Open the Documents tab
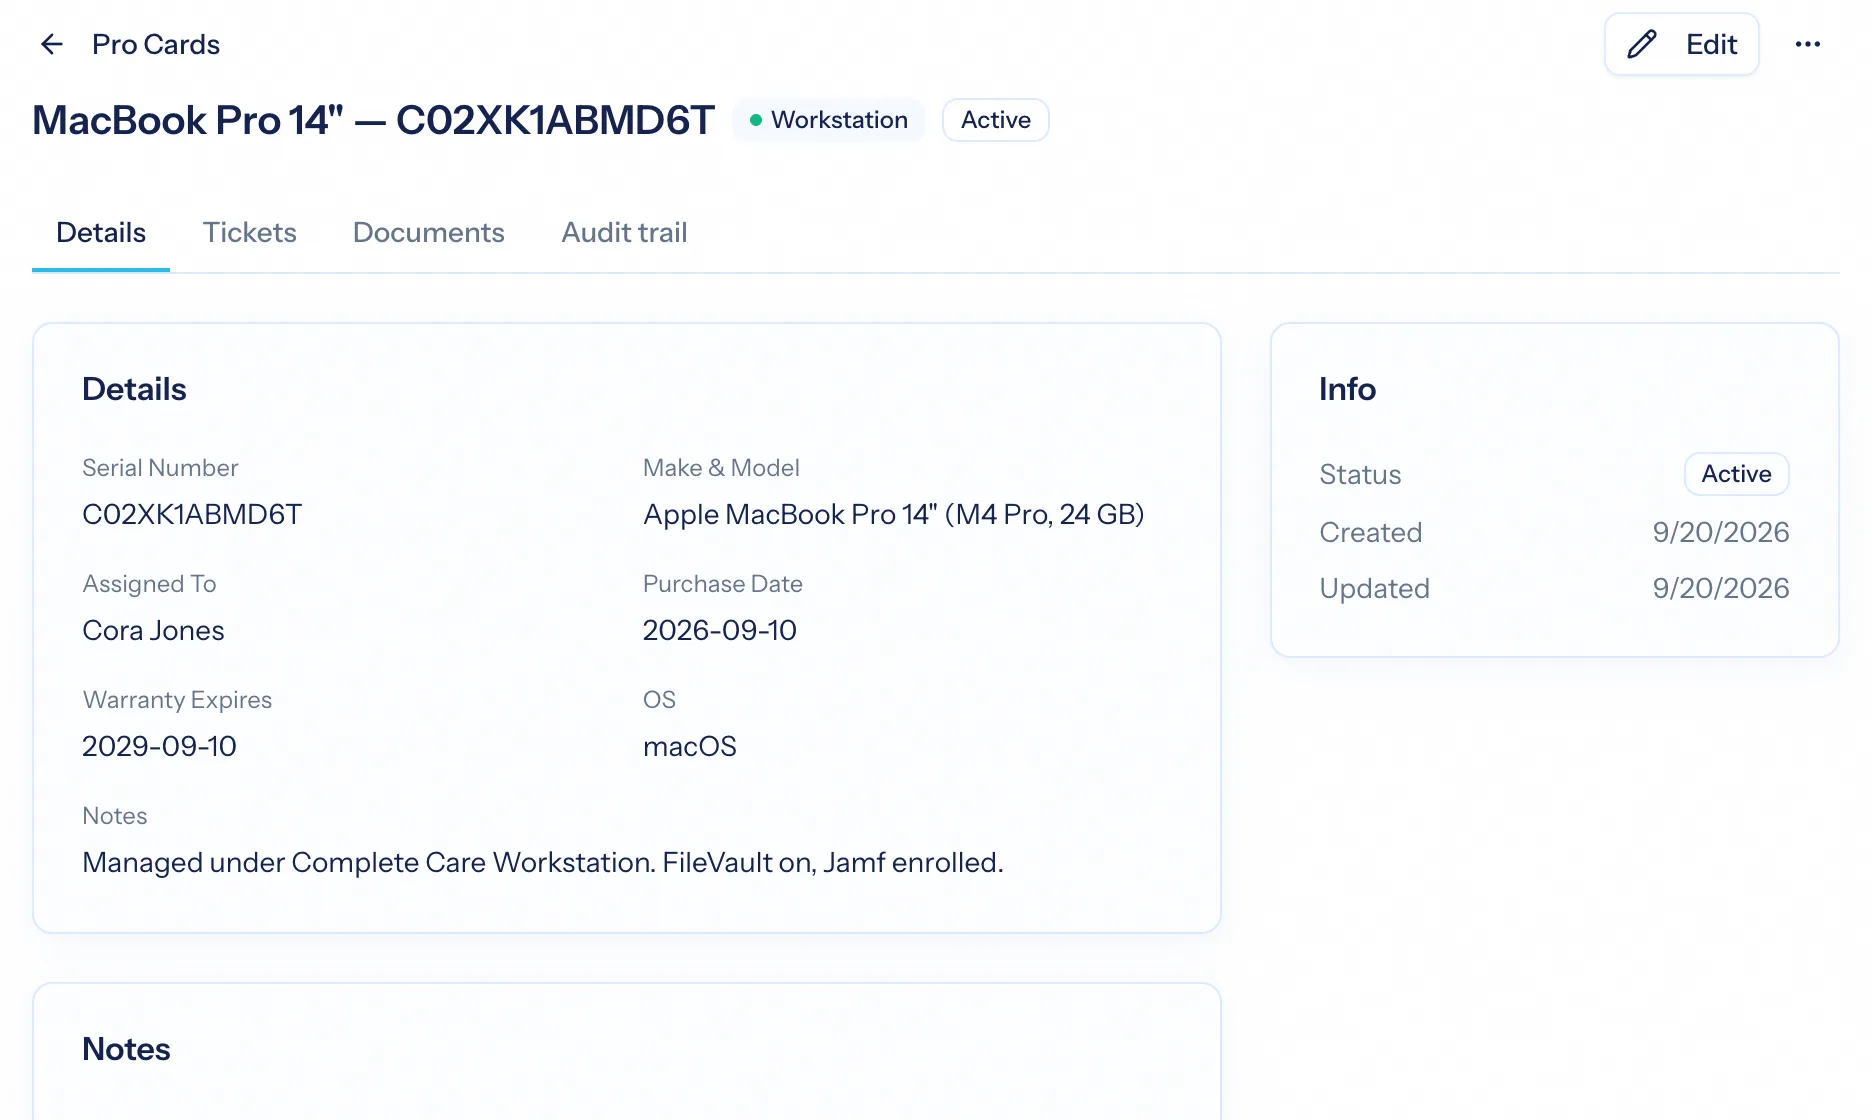 pos(429,232)
